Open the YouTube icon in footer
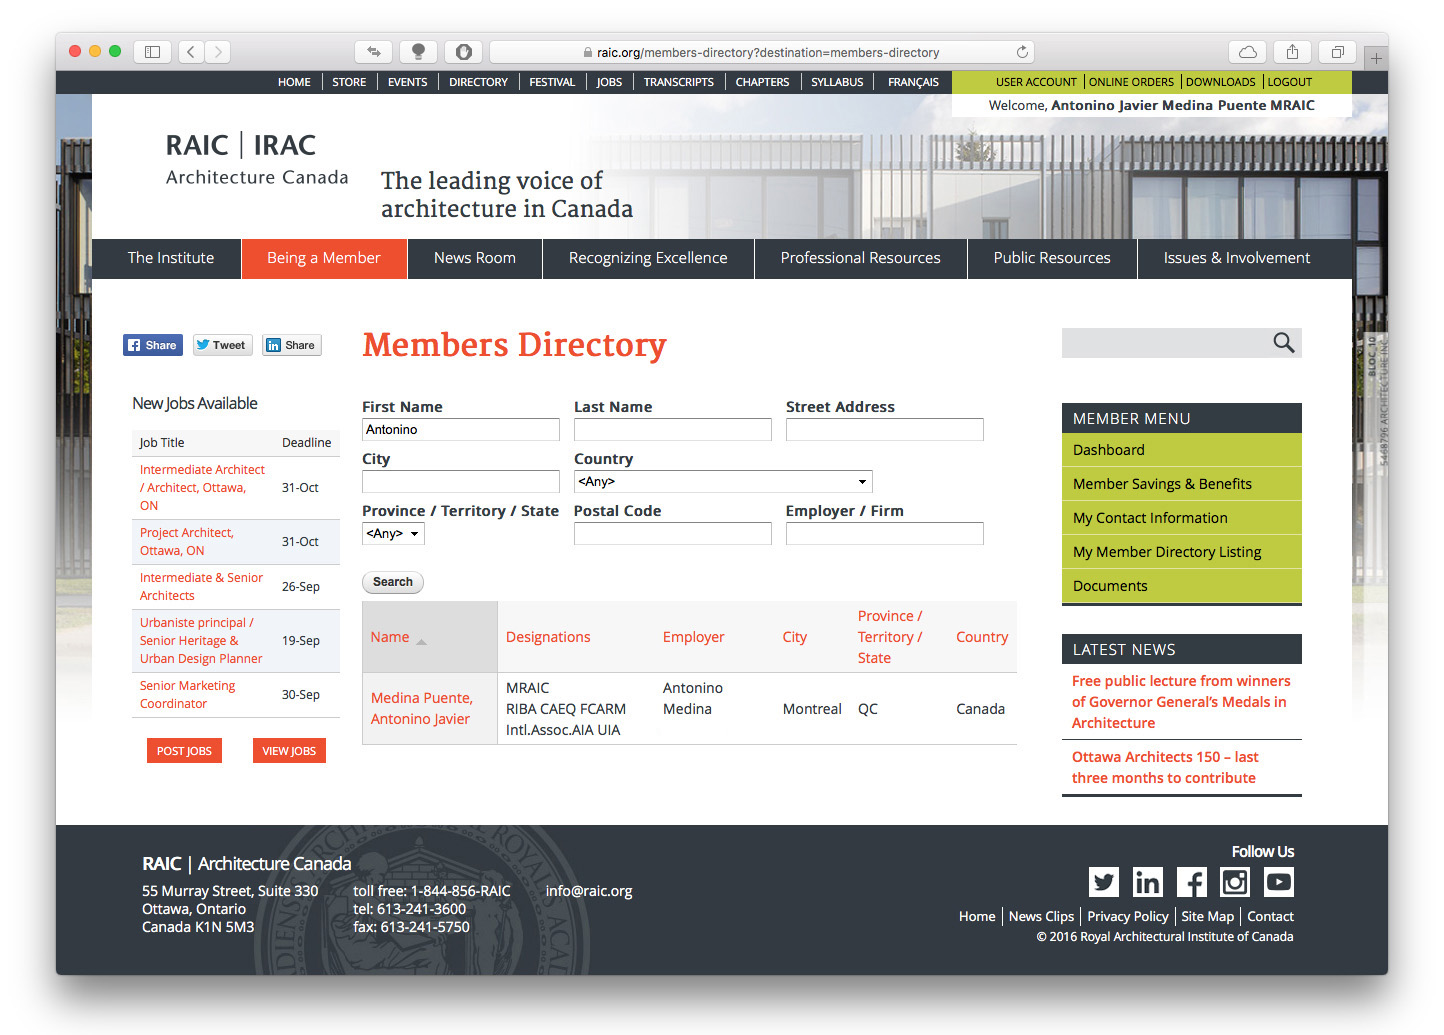The image size is (1444, 1035). 1279,882
